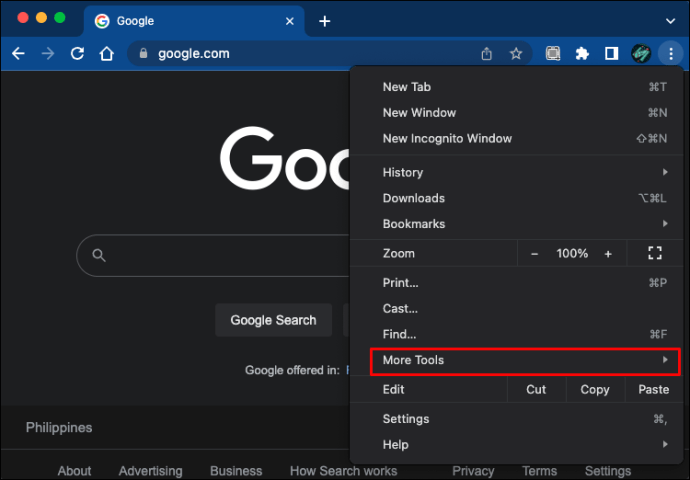
Task: Expand the Bookmarks submenu
Action: coord(524,224)
